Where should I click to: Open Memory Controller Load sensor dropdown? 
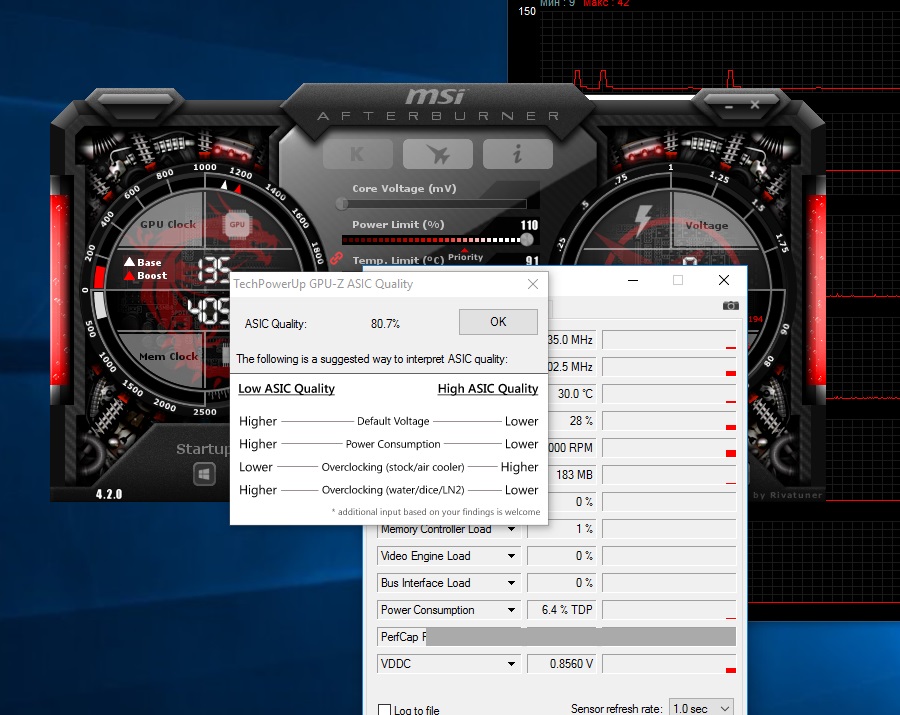click(x=511, y=529)
